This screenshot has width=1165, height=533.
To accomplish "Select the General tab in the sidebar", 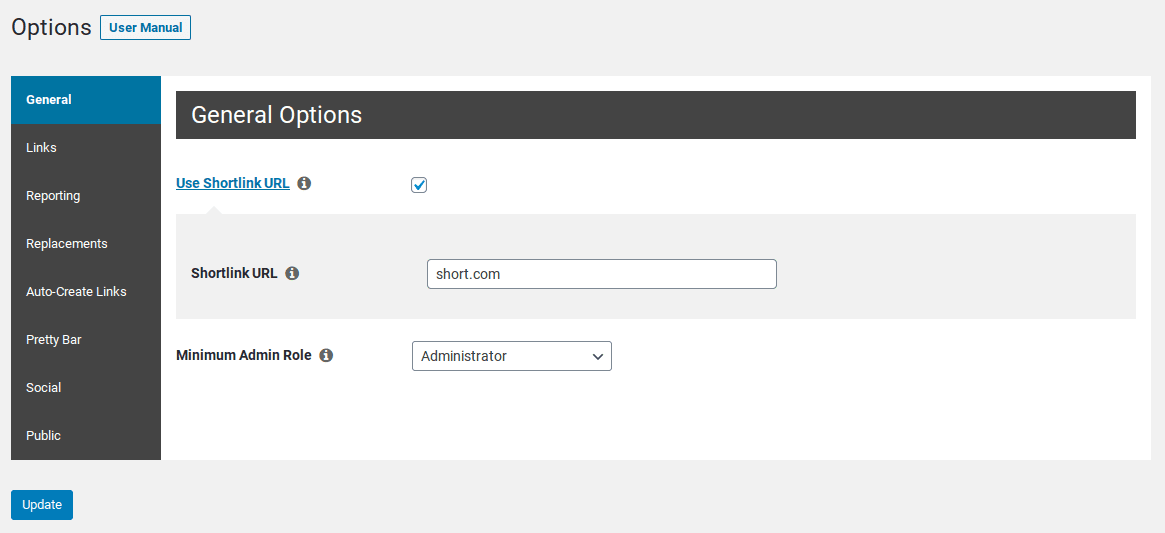I will (86, 100).
